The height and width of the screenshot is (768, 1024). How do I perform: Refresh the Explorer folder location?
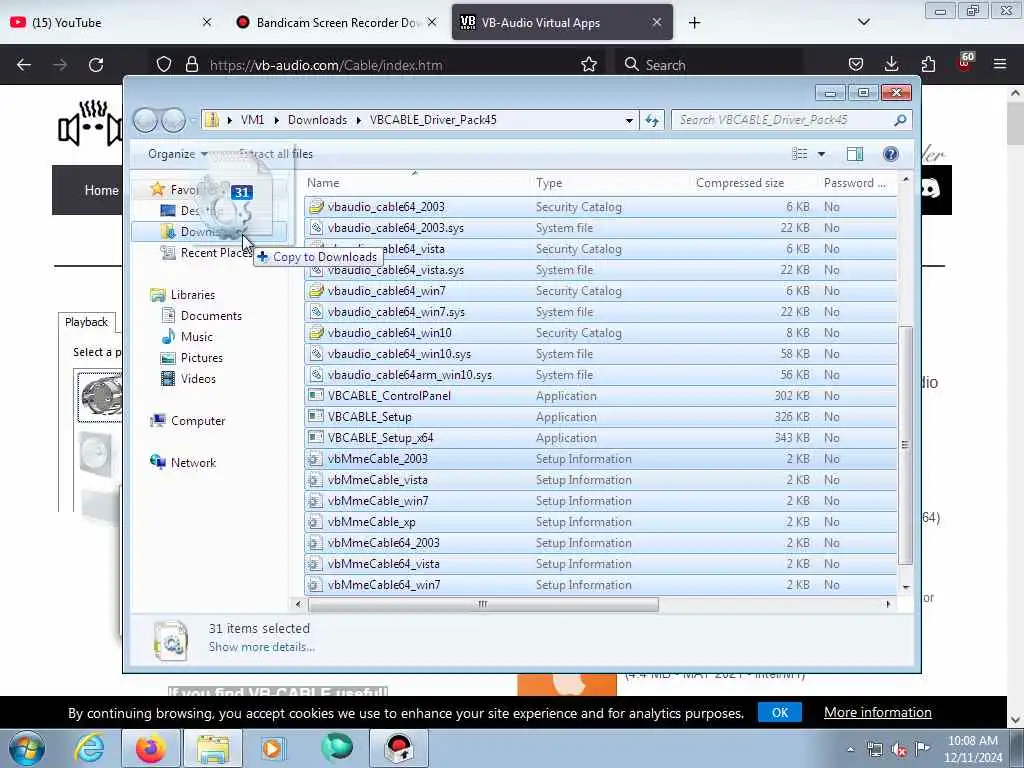pyautogui.click(x=652, y=120)
